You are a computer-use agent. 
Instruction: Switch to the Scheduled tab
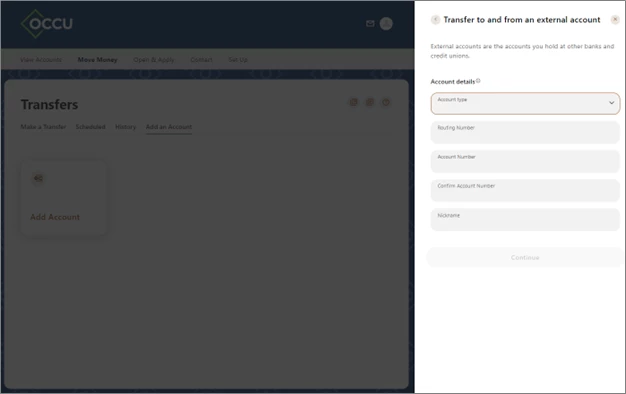click(91, 127)
